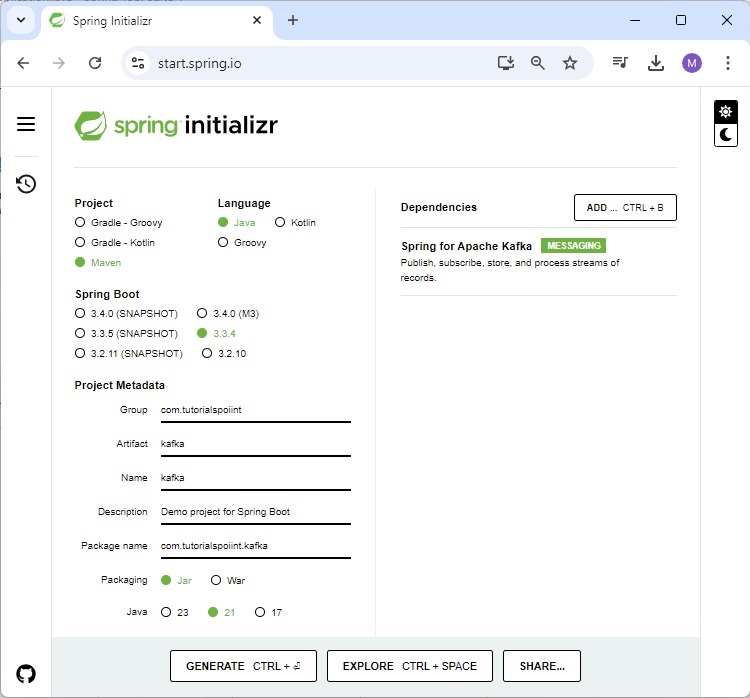Viewport: 750px width, 698px height.
Task: Click the install app icon in address bar
Action: tap(506, 63)
